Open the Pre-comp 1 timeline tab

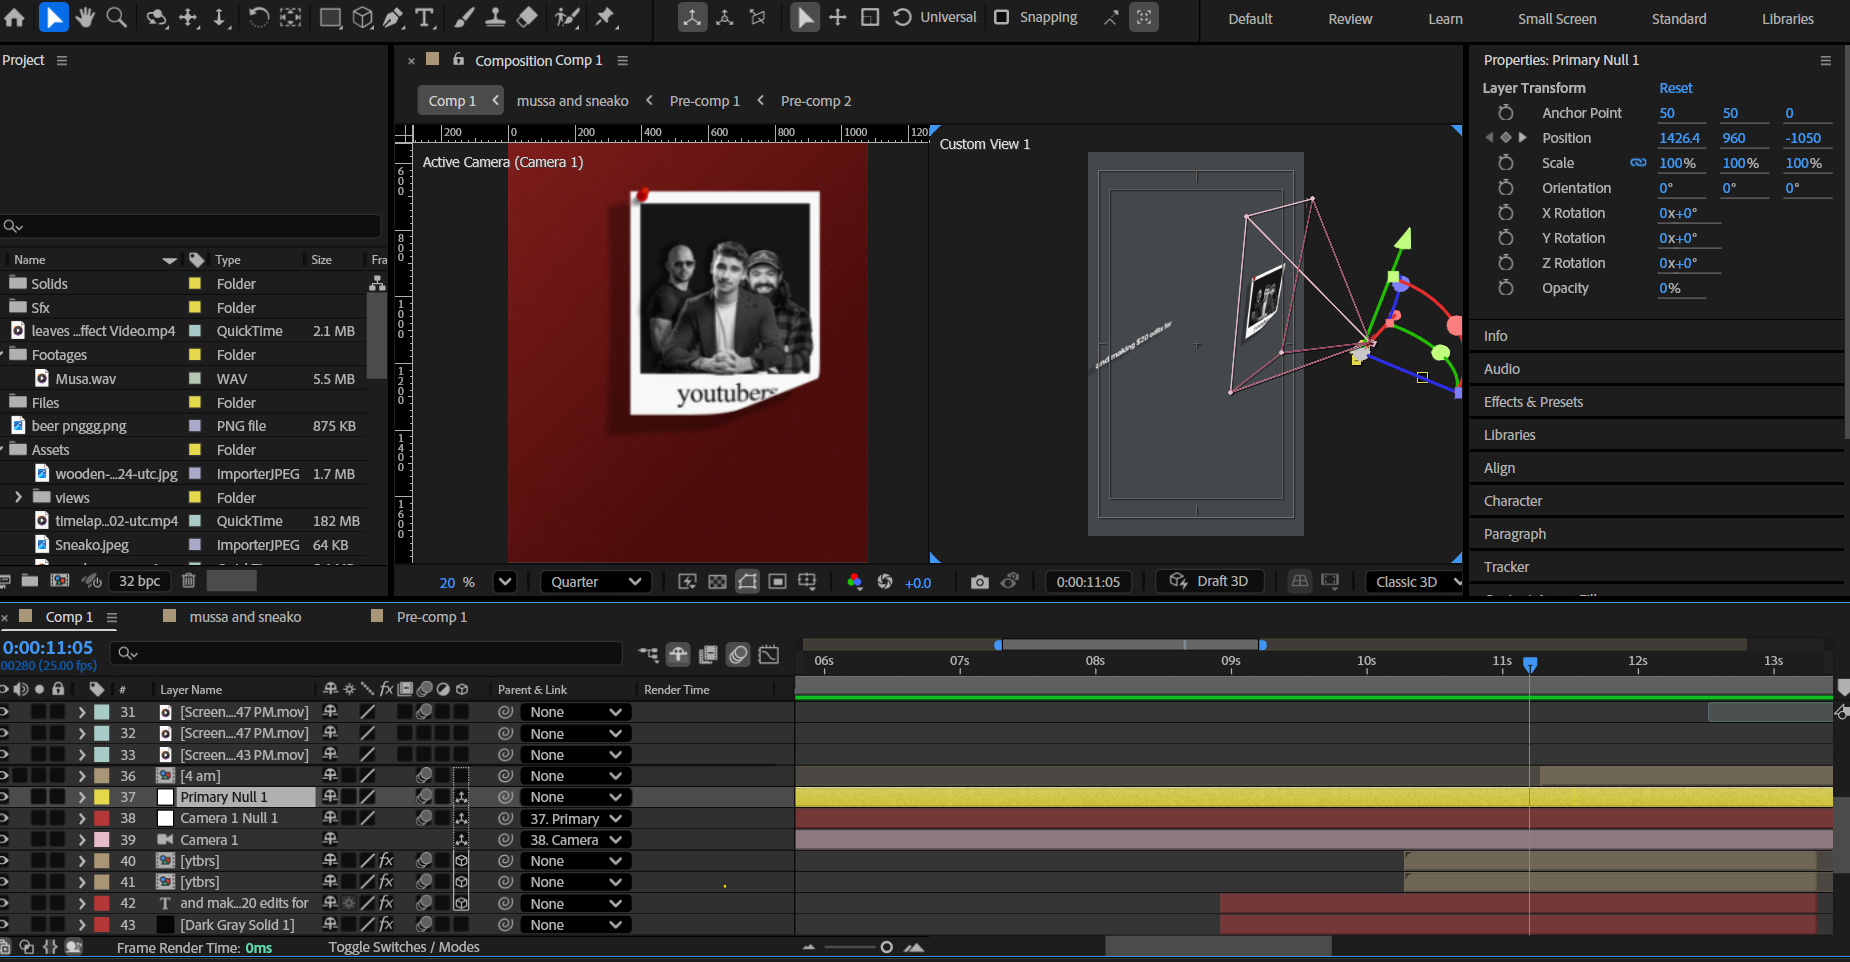click(x=431, y=617)
